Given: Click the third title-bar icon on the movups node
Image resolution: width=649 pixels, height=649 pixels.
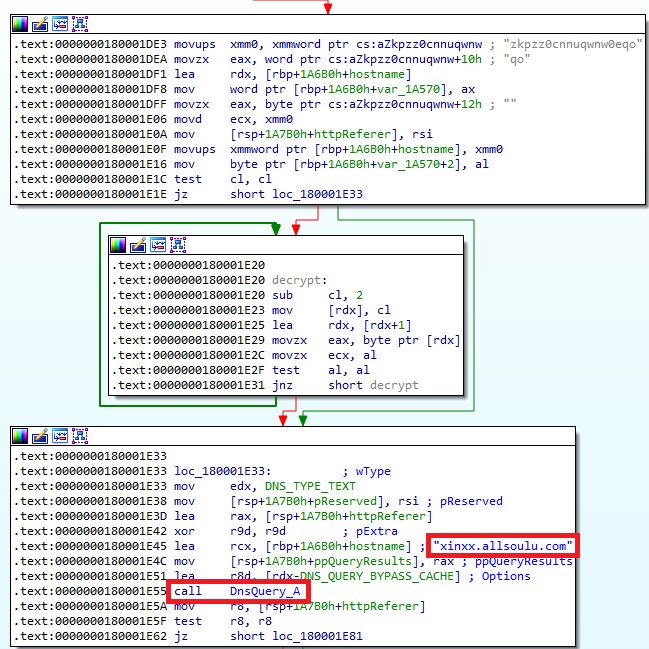Looking at the screenshot, I should point(60,24).
